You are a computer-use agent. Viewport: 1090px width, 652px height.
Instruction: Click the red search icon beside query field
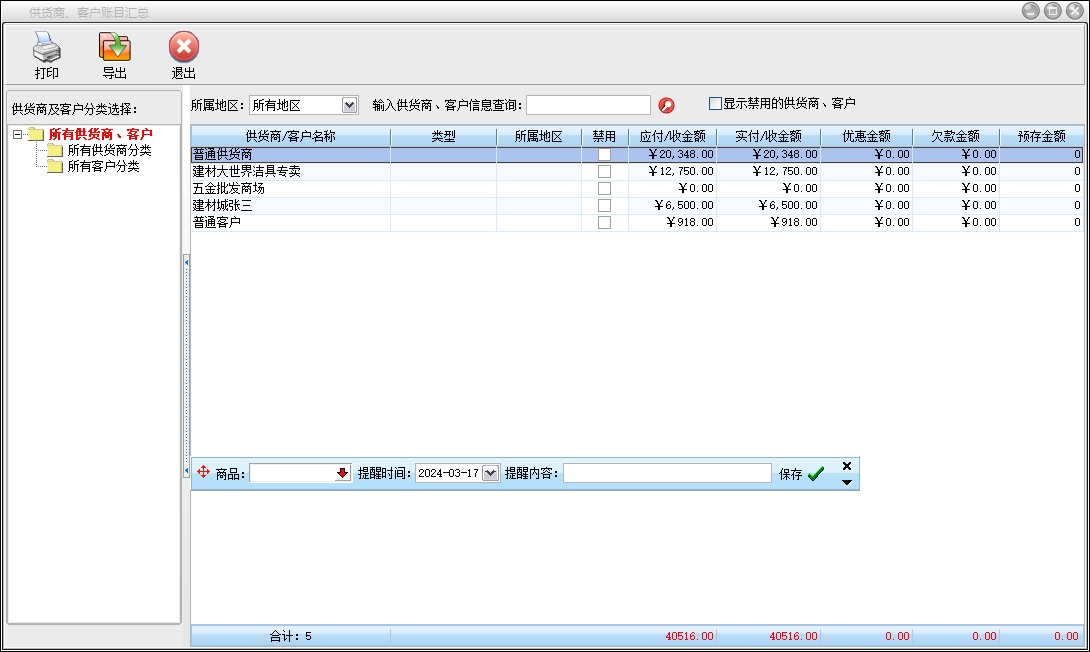click(x=666, y=105)
